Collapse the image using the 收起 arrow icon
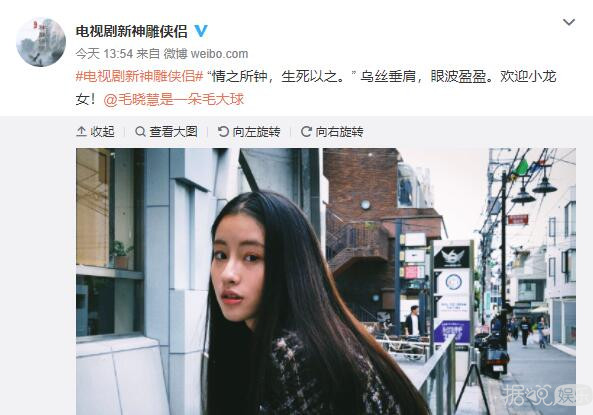This screenshot has height=415, width=593. 81,132
